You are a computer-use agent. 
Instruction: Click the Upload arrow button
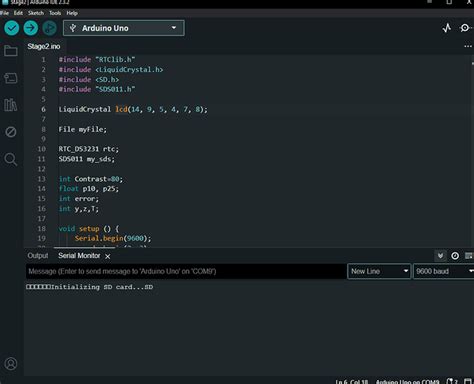[31, 28]
